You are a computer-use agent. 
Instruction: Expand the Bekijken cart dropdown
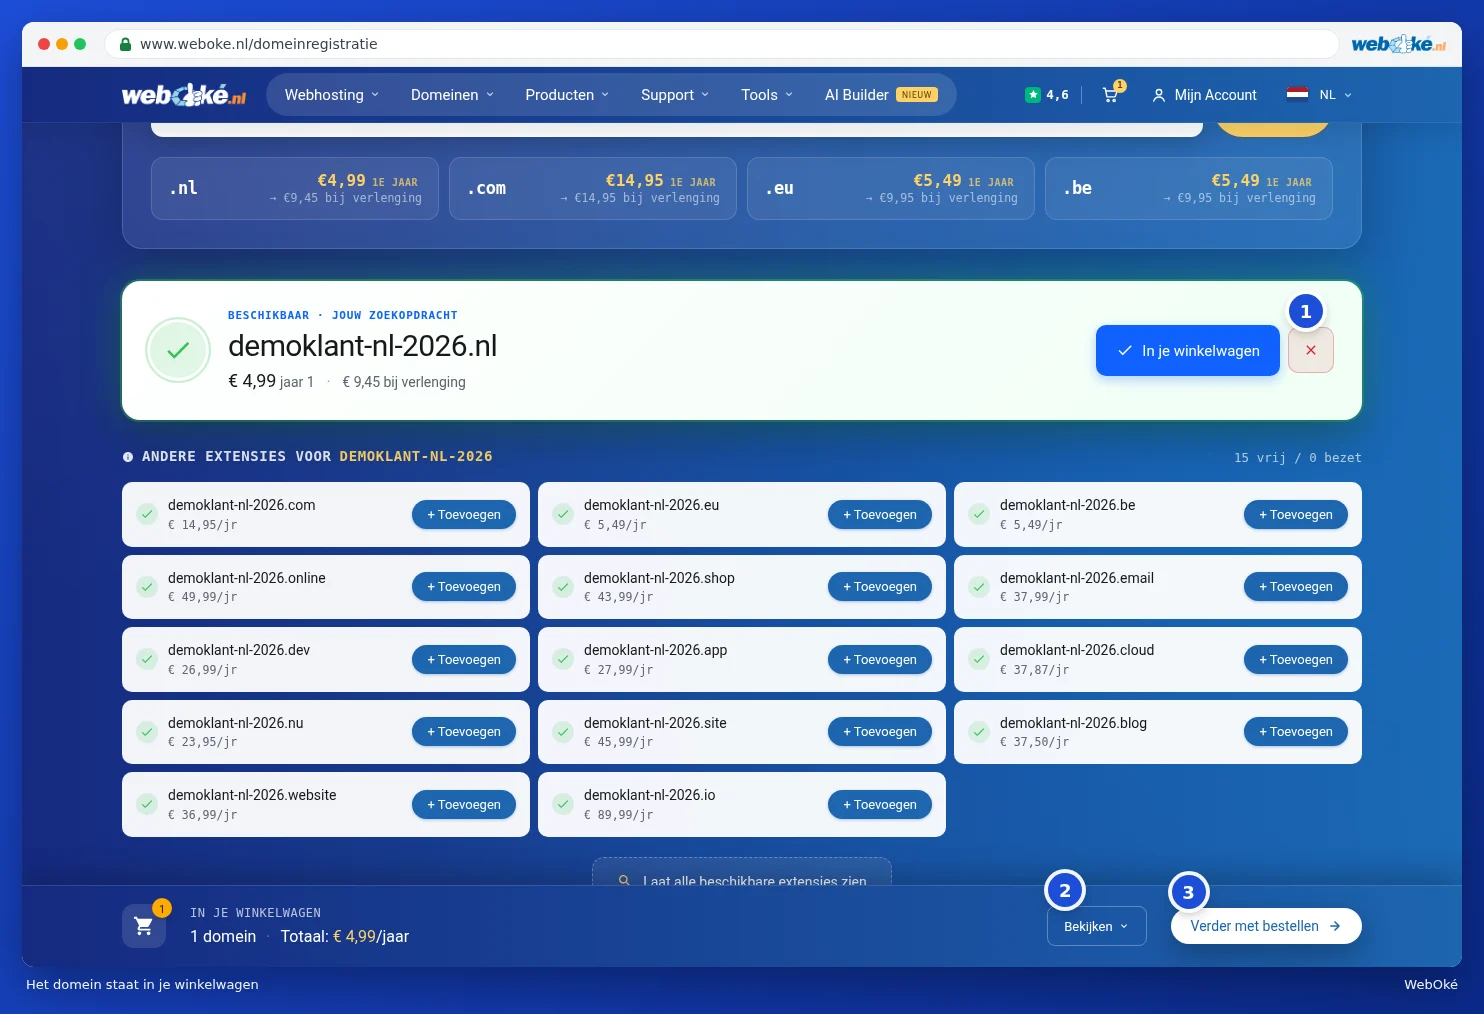coord(1096,927)
